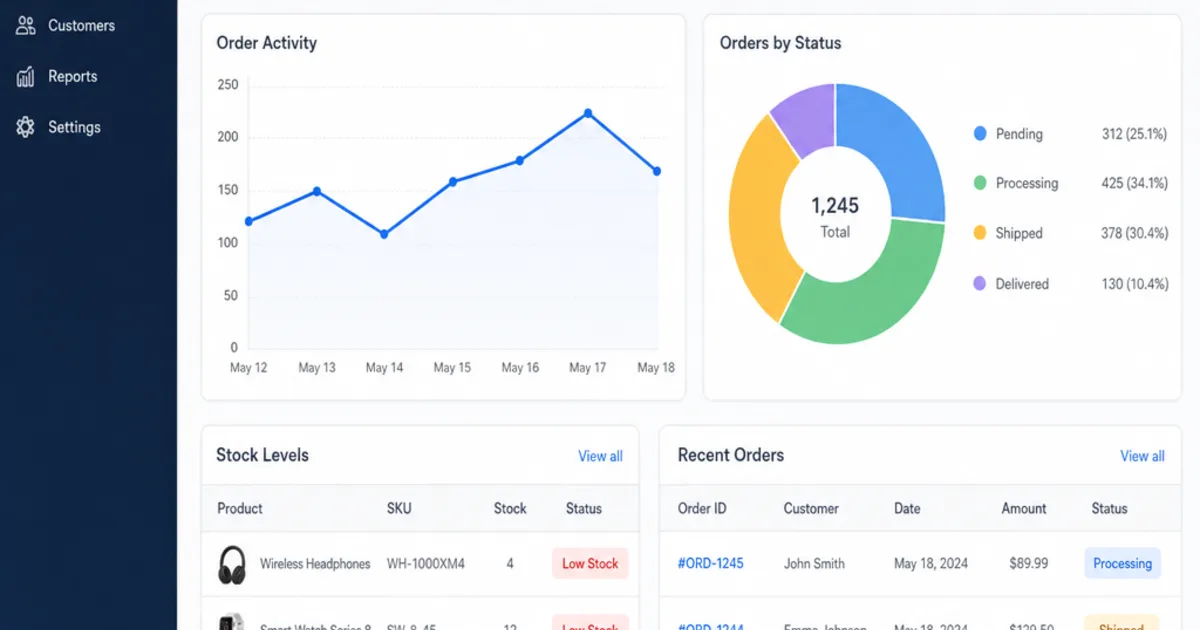This screenshot has height=630, width=1200.
Task: Click the purple Delivered legend dot
Action: (980, 284)
